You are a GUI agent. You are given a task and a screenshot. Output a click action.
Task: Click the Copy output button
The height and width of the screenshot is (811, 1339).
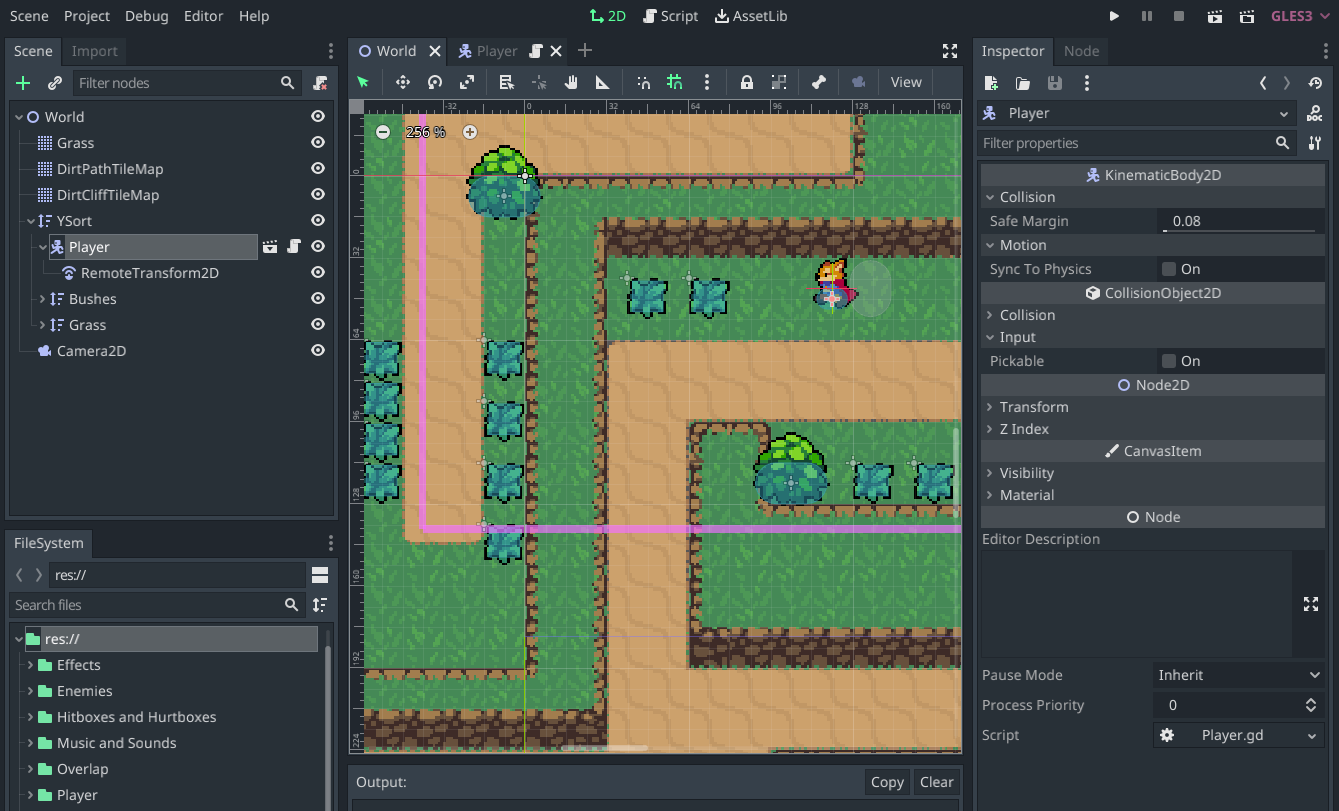point(887,782)
